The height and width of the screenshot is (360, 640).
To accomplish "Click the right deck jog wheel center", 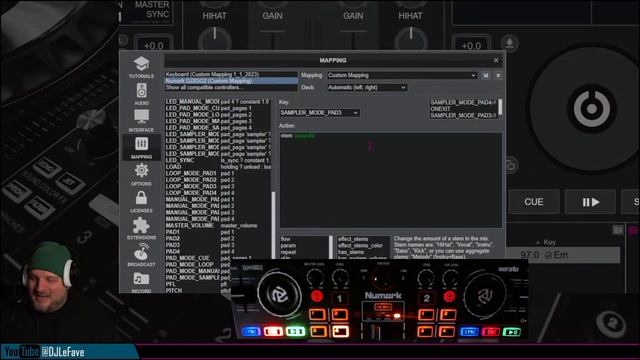I will (591, 109).
